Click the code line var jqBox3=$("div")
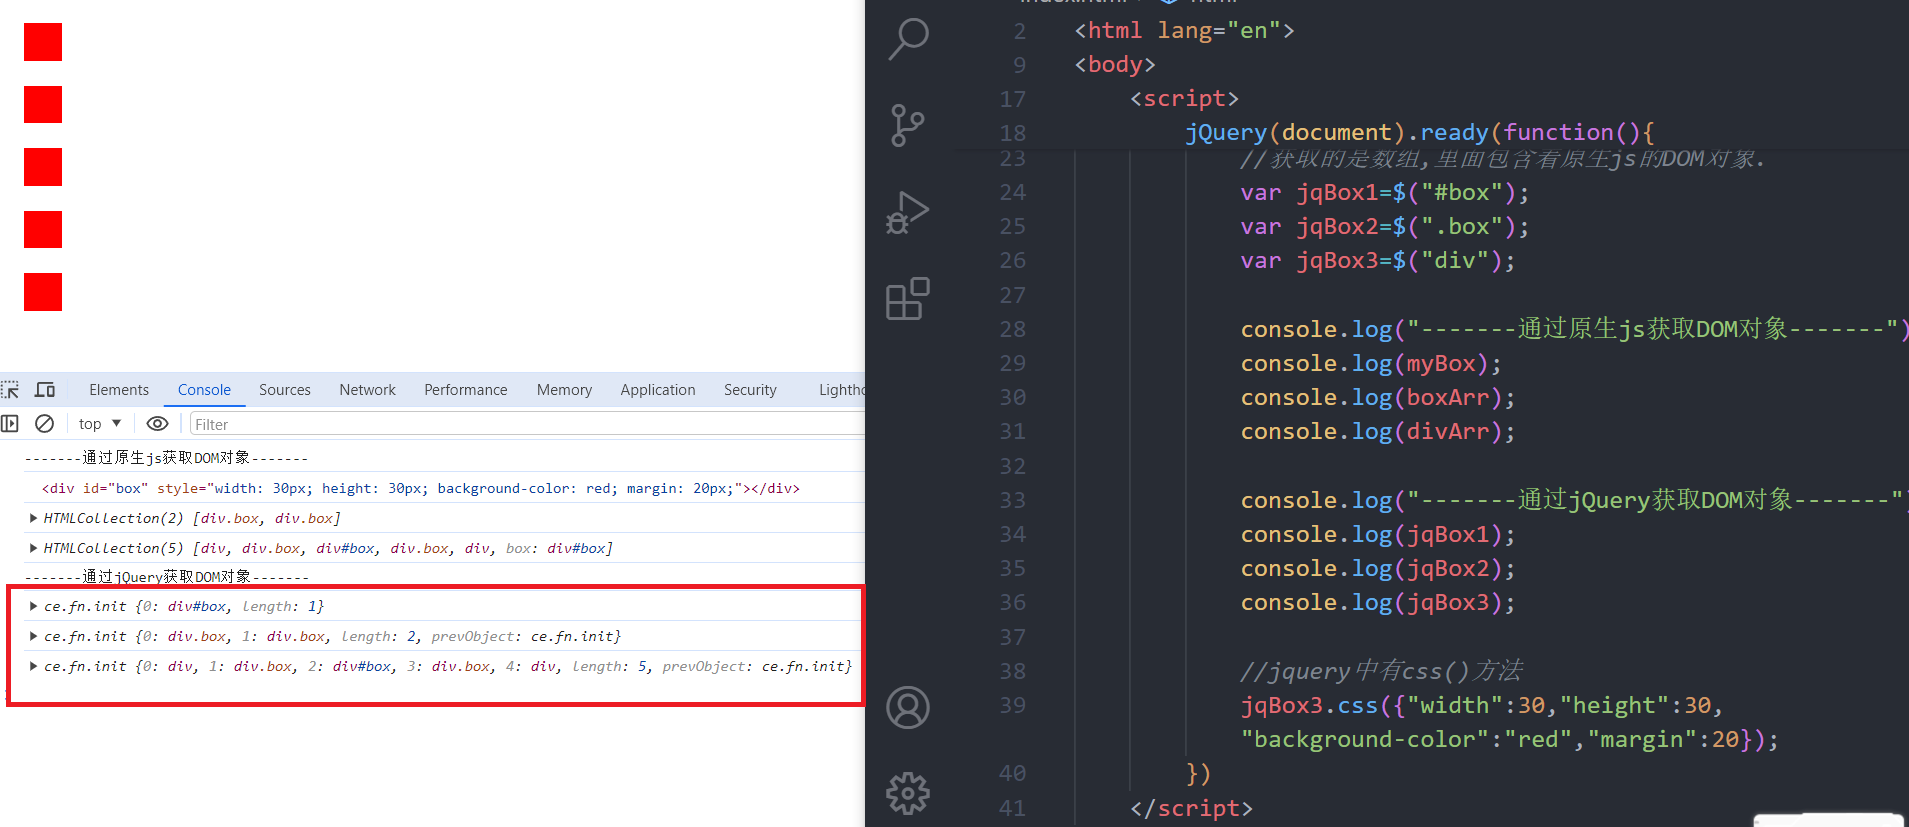 pos(1378,261)
